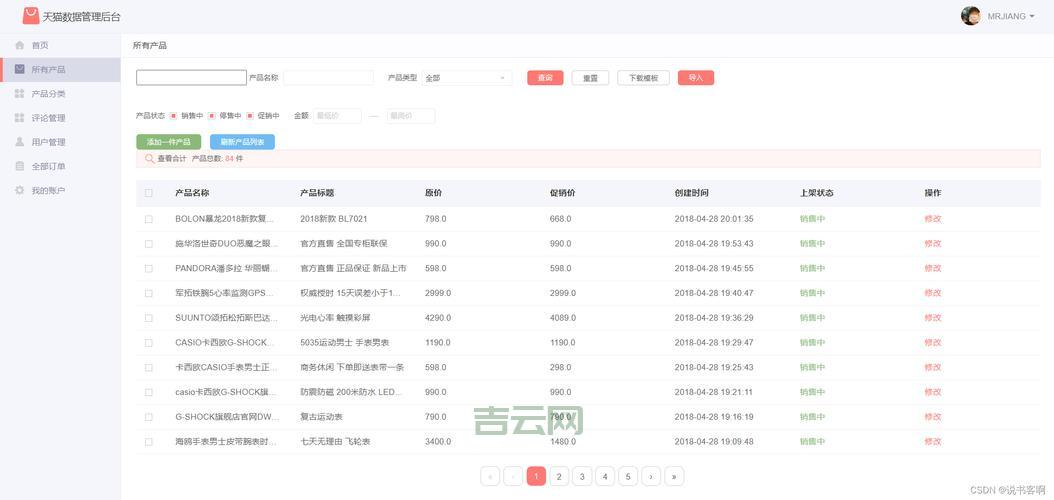This screenshot has width=1054, height=500.
Task: Click the magnifier icon beside 查看合计
Action: (x=149, y=159)
